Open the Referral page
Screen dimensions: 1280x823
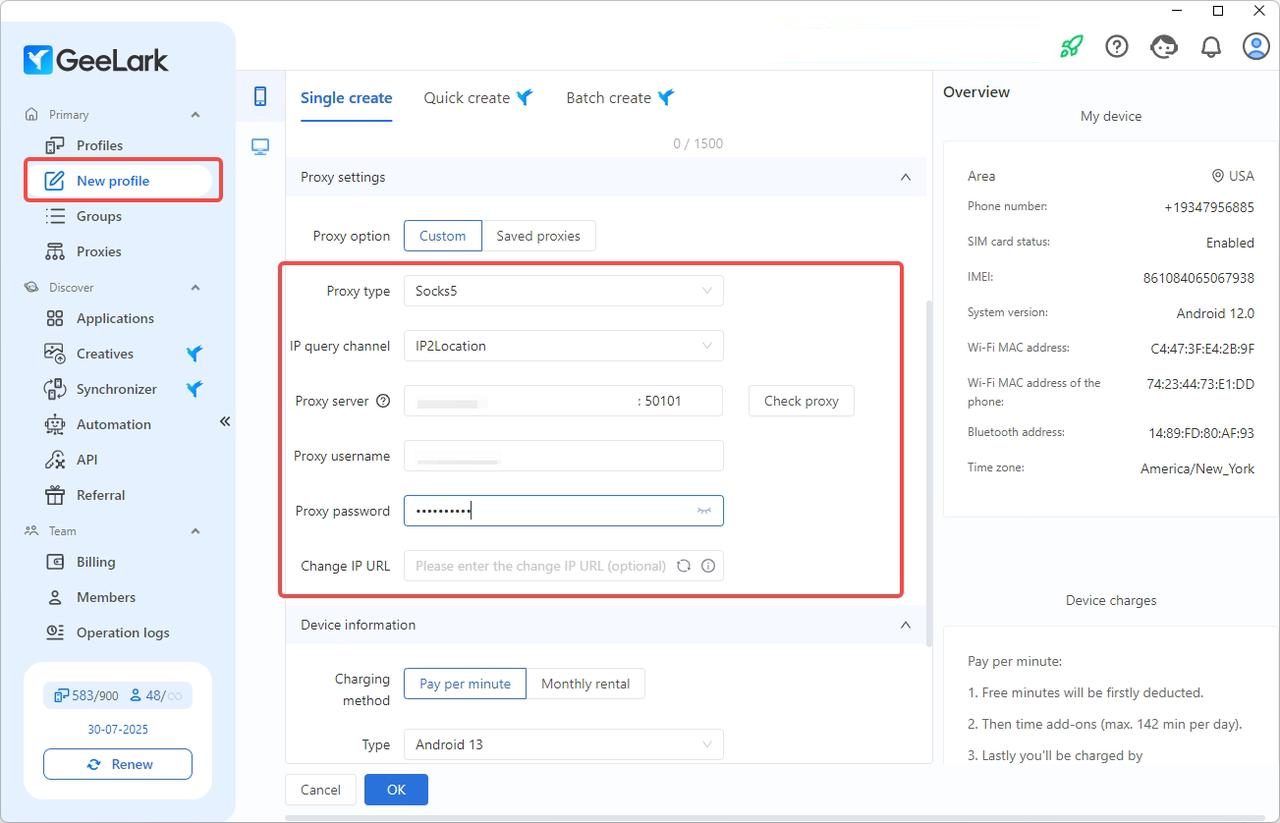pyautogui.click(x=100, y=495)
